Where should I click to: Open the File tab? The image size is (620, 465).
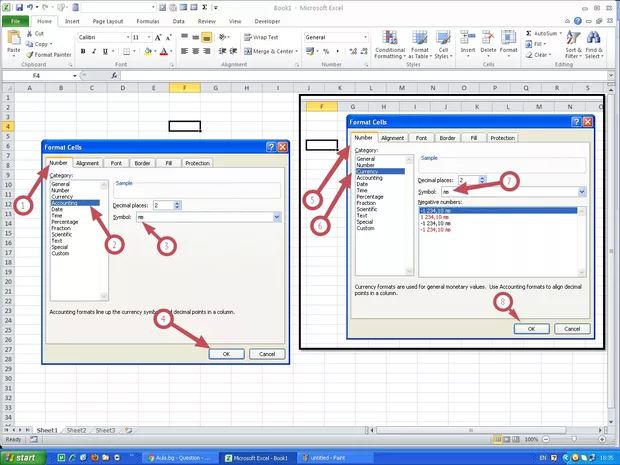(15, 21)
